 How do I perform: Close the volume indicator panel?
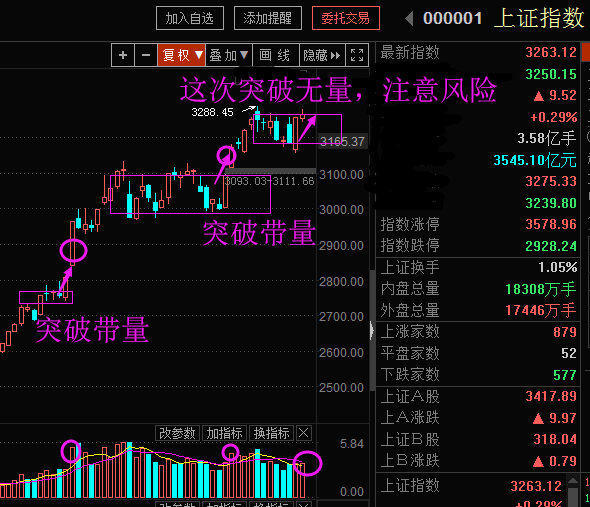point(304,433)
